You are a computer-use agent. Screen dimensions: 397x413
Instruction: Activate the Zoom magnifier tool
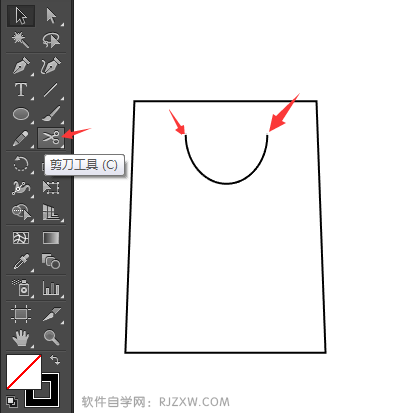51,338
